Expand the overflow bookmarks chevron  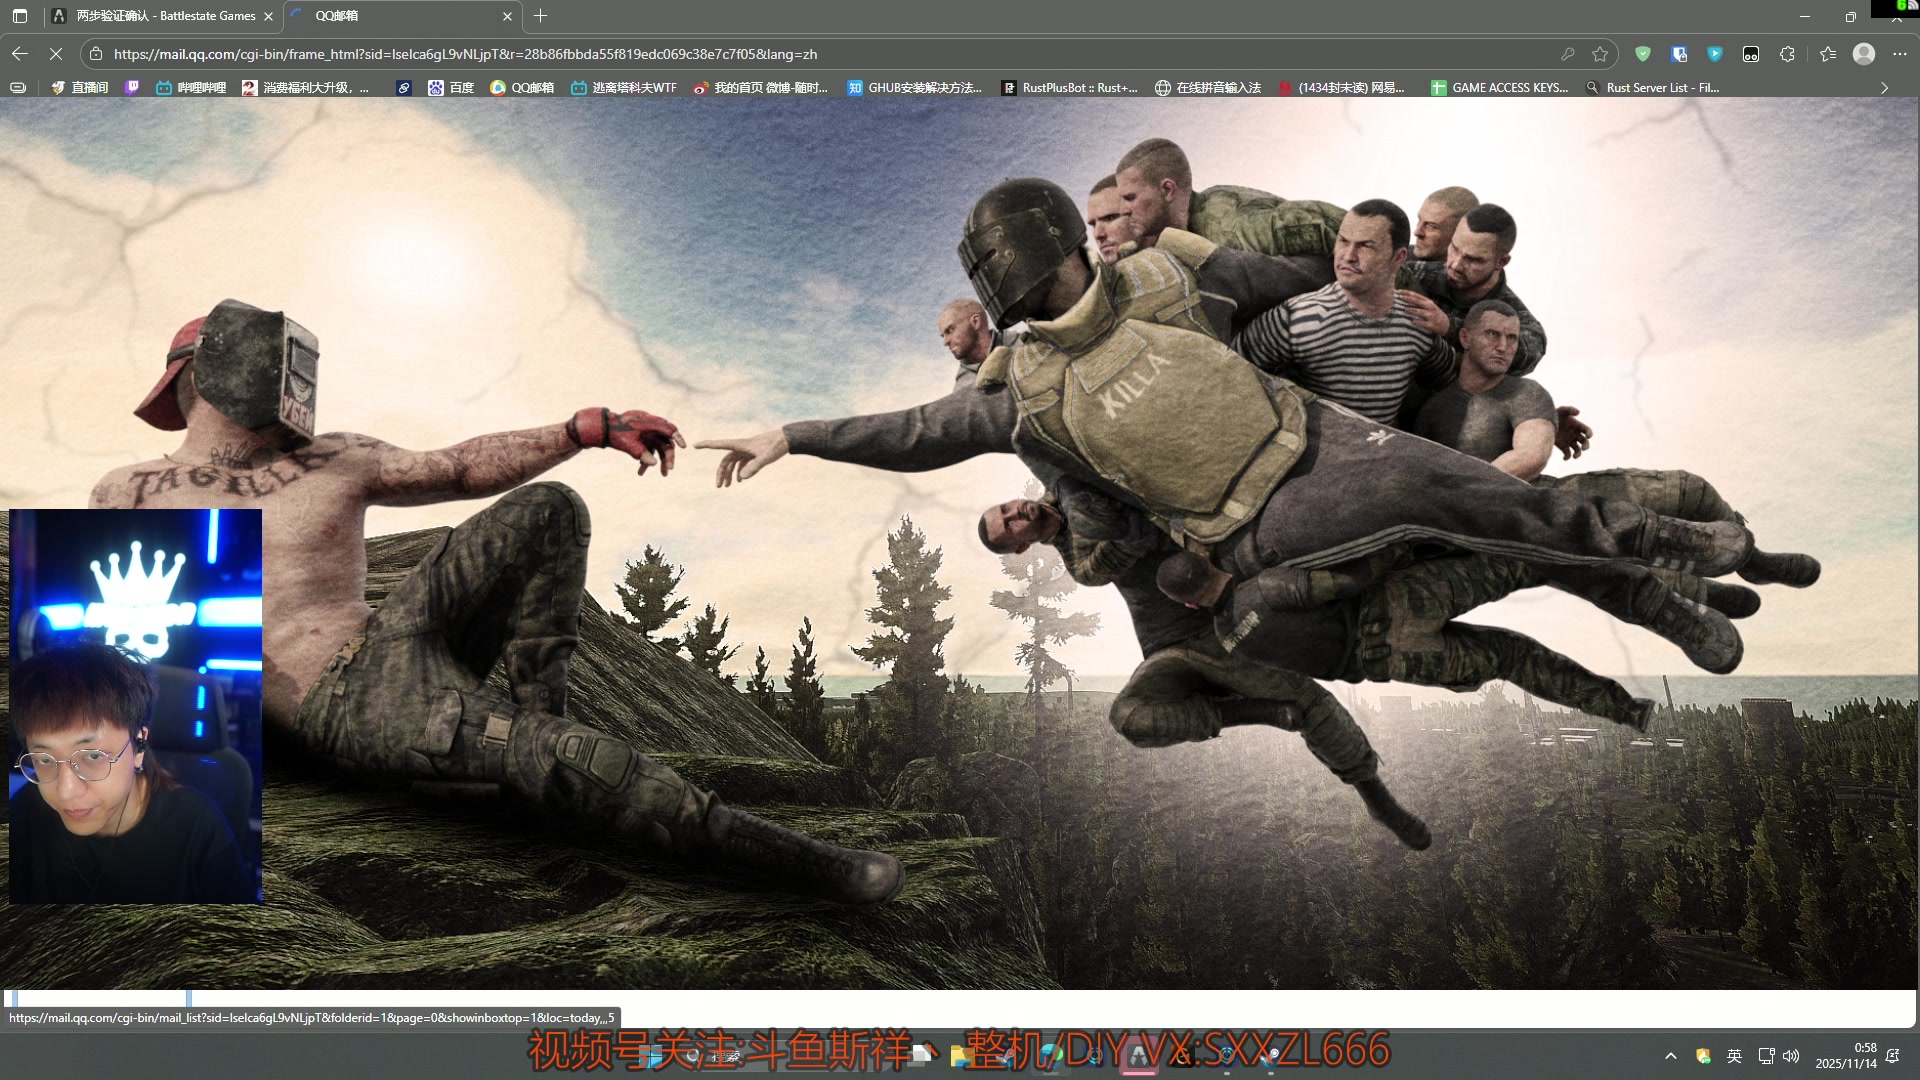point(1884,88)
